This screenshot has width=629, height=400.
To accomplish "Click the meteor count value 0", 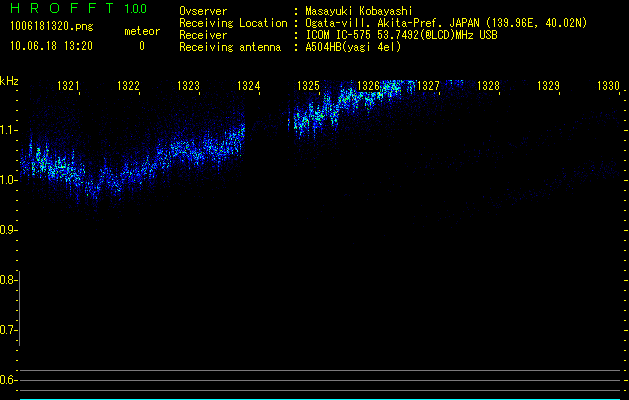I will coord(142,46).
